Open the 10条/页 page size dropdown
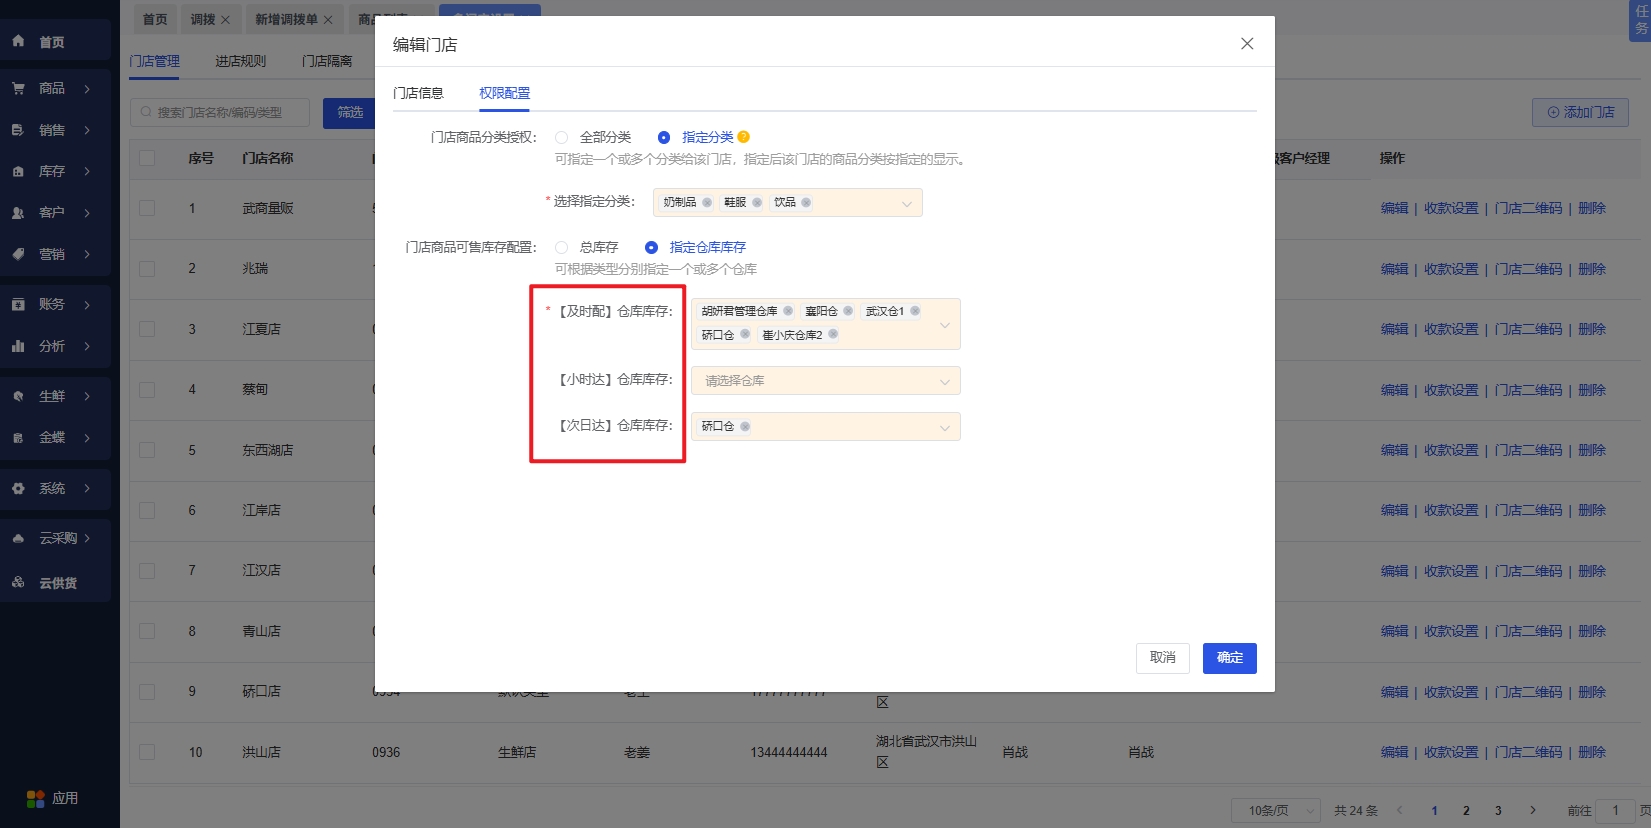Viewport: 1651px width, 828px height. 1276,810
